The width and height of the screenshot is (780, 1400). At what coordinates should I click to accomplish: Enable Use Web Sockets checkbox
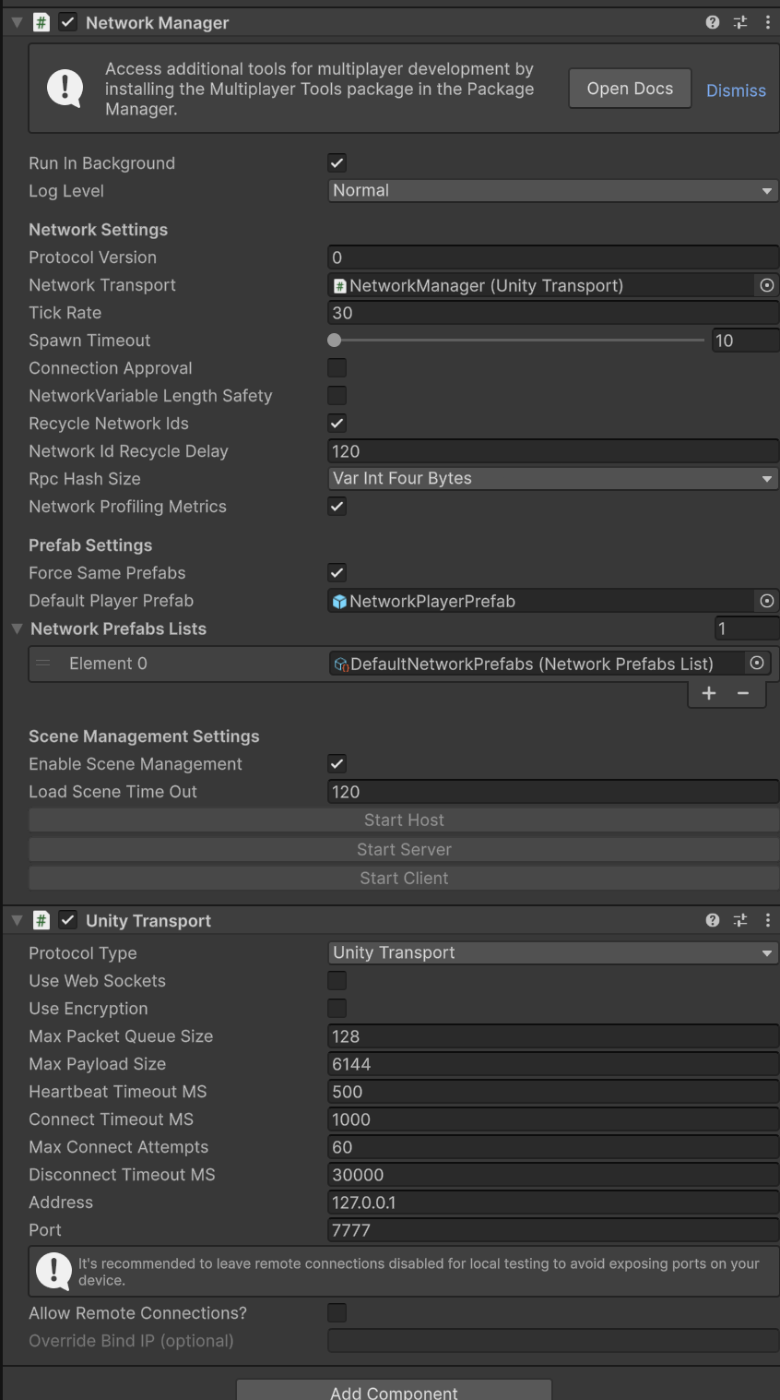click(338, 981)
